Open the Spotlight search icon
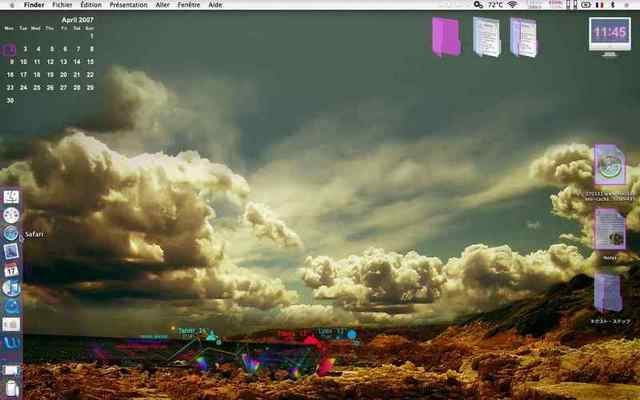This screenshot has width=640, height=400. (629, 5)
